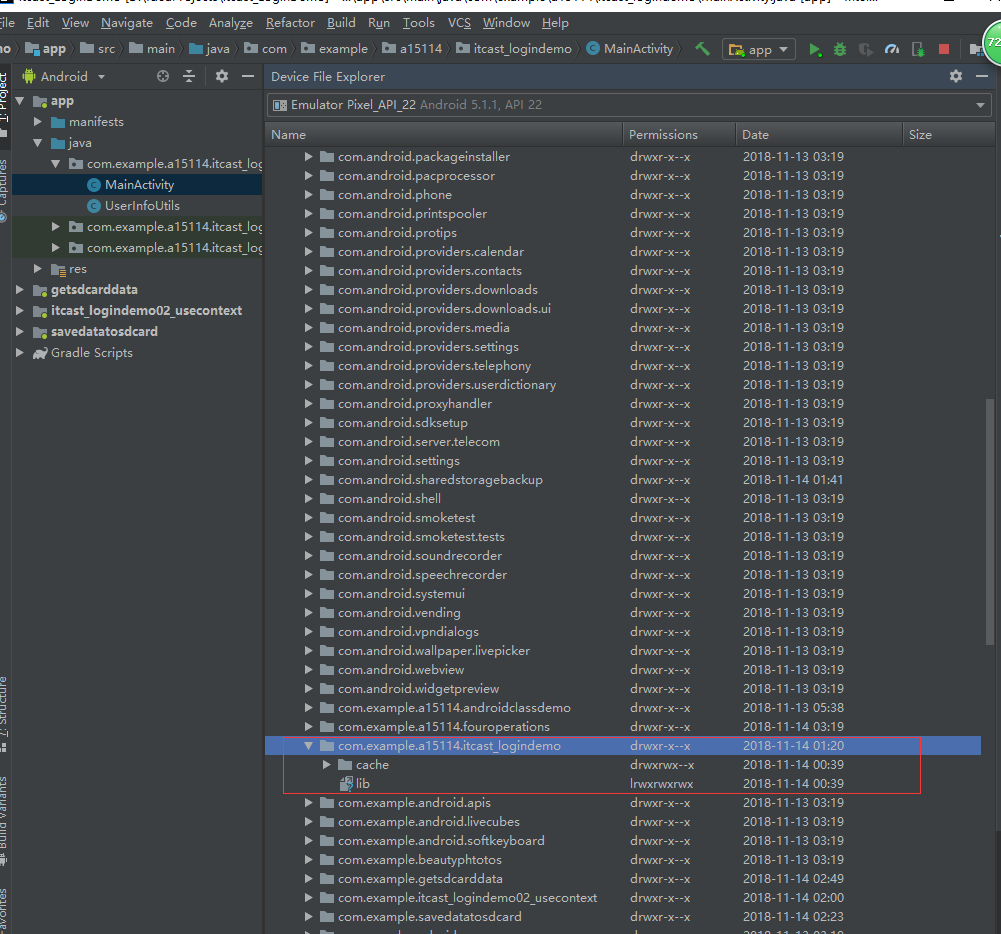Collapse the com.example.a15114.itcast_logindemo folder
The height and width of the screenshot is (934, 1001).
tap(308, 745)
